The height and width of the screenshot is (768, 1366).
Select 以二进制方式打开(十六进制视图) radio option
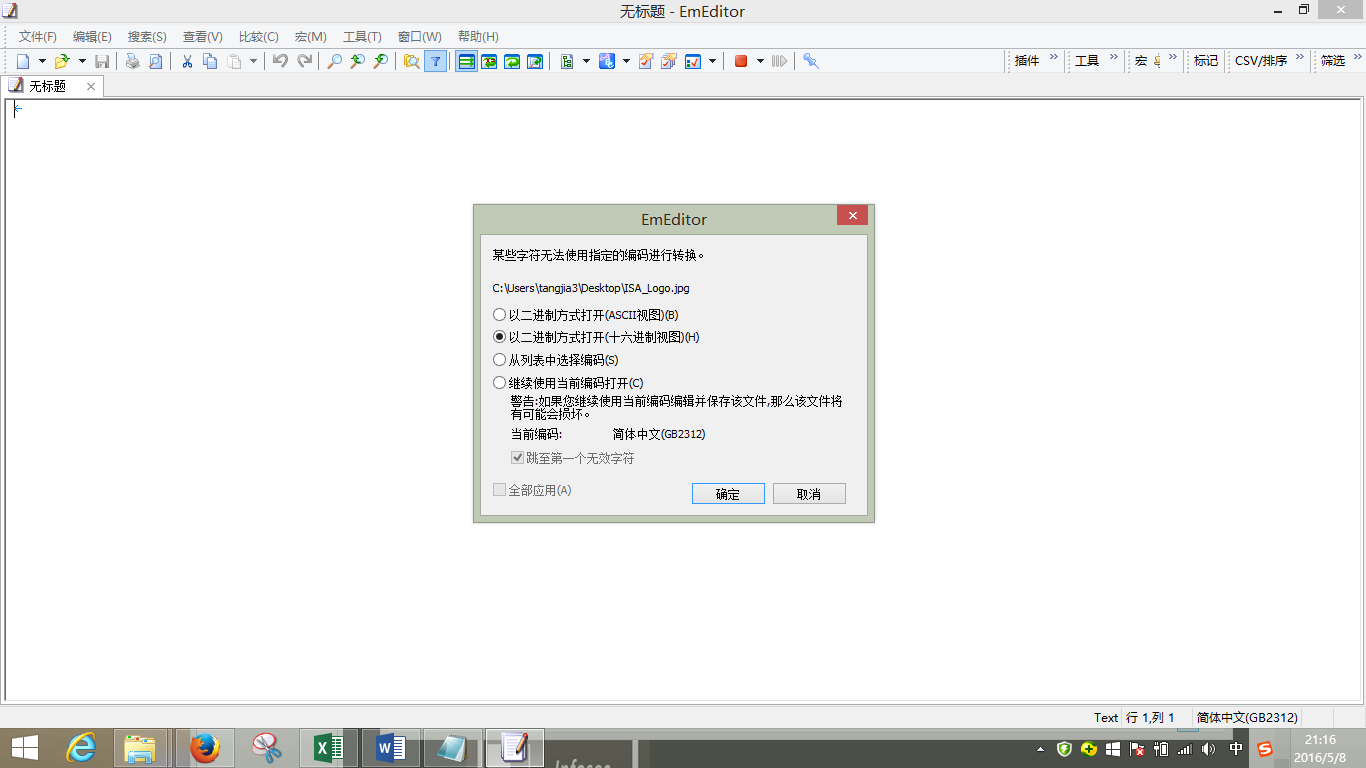click(x=596, y=337)
